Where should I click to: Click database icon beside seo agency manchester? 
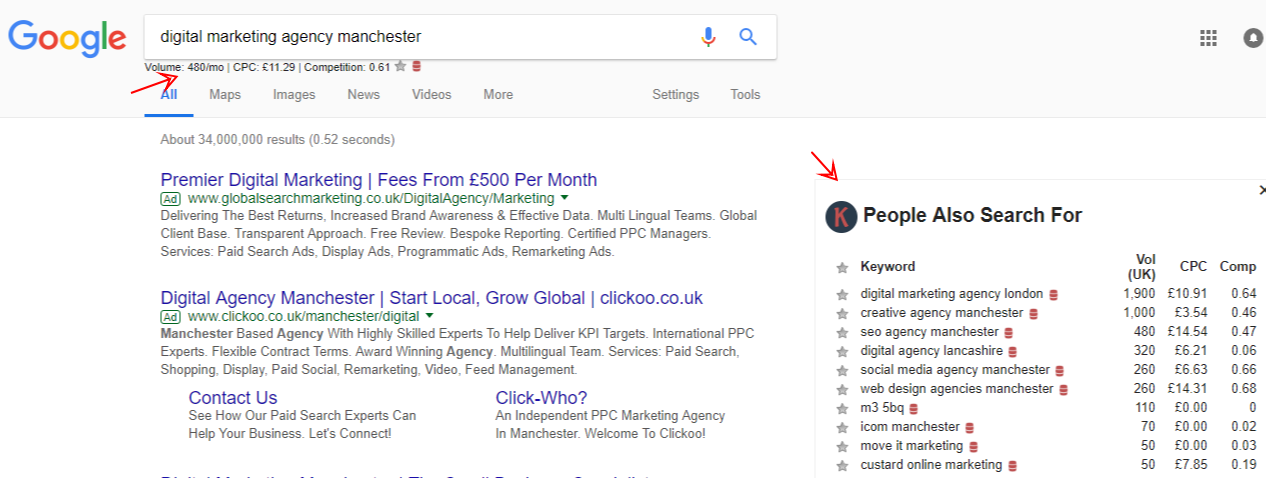click(x=1009, y=332)
